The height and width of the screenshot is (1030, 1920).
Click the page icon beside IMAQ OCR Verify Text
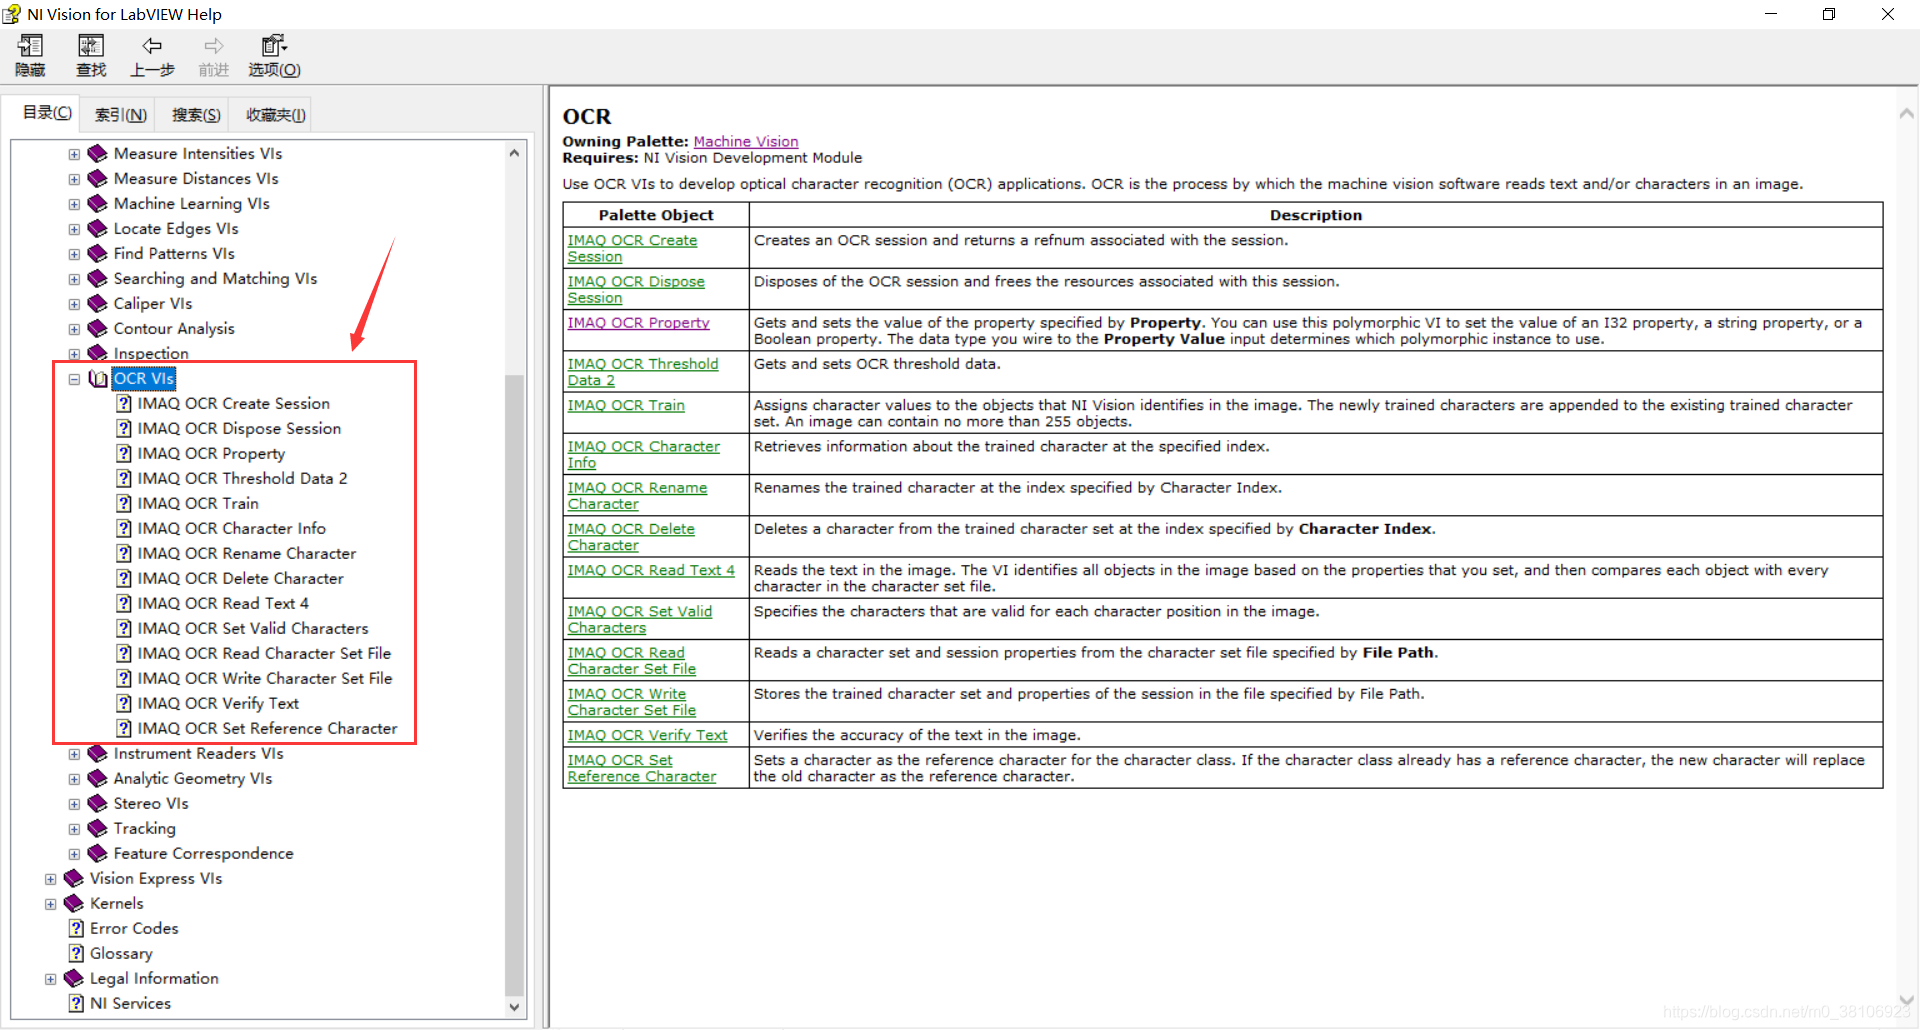pyautogui.click(x=124, y=703)
